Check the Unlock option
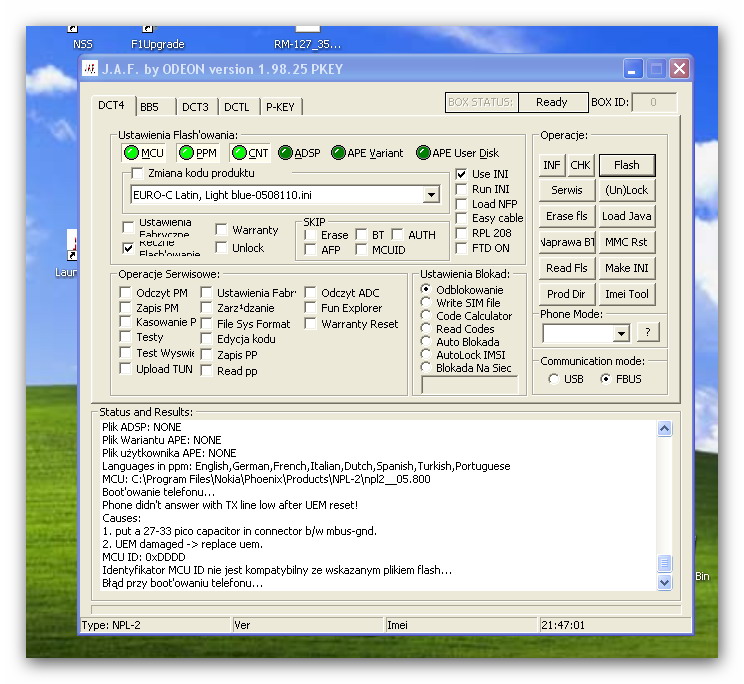This screenshot has height=684, width=744. coord(221,248)
